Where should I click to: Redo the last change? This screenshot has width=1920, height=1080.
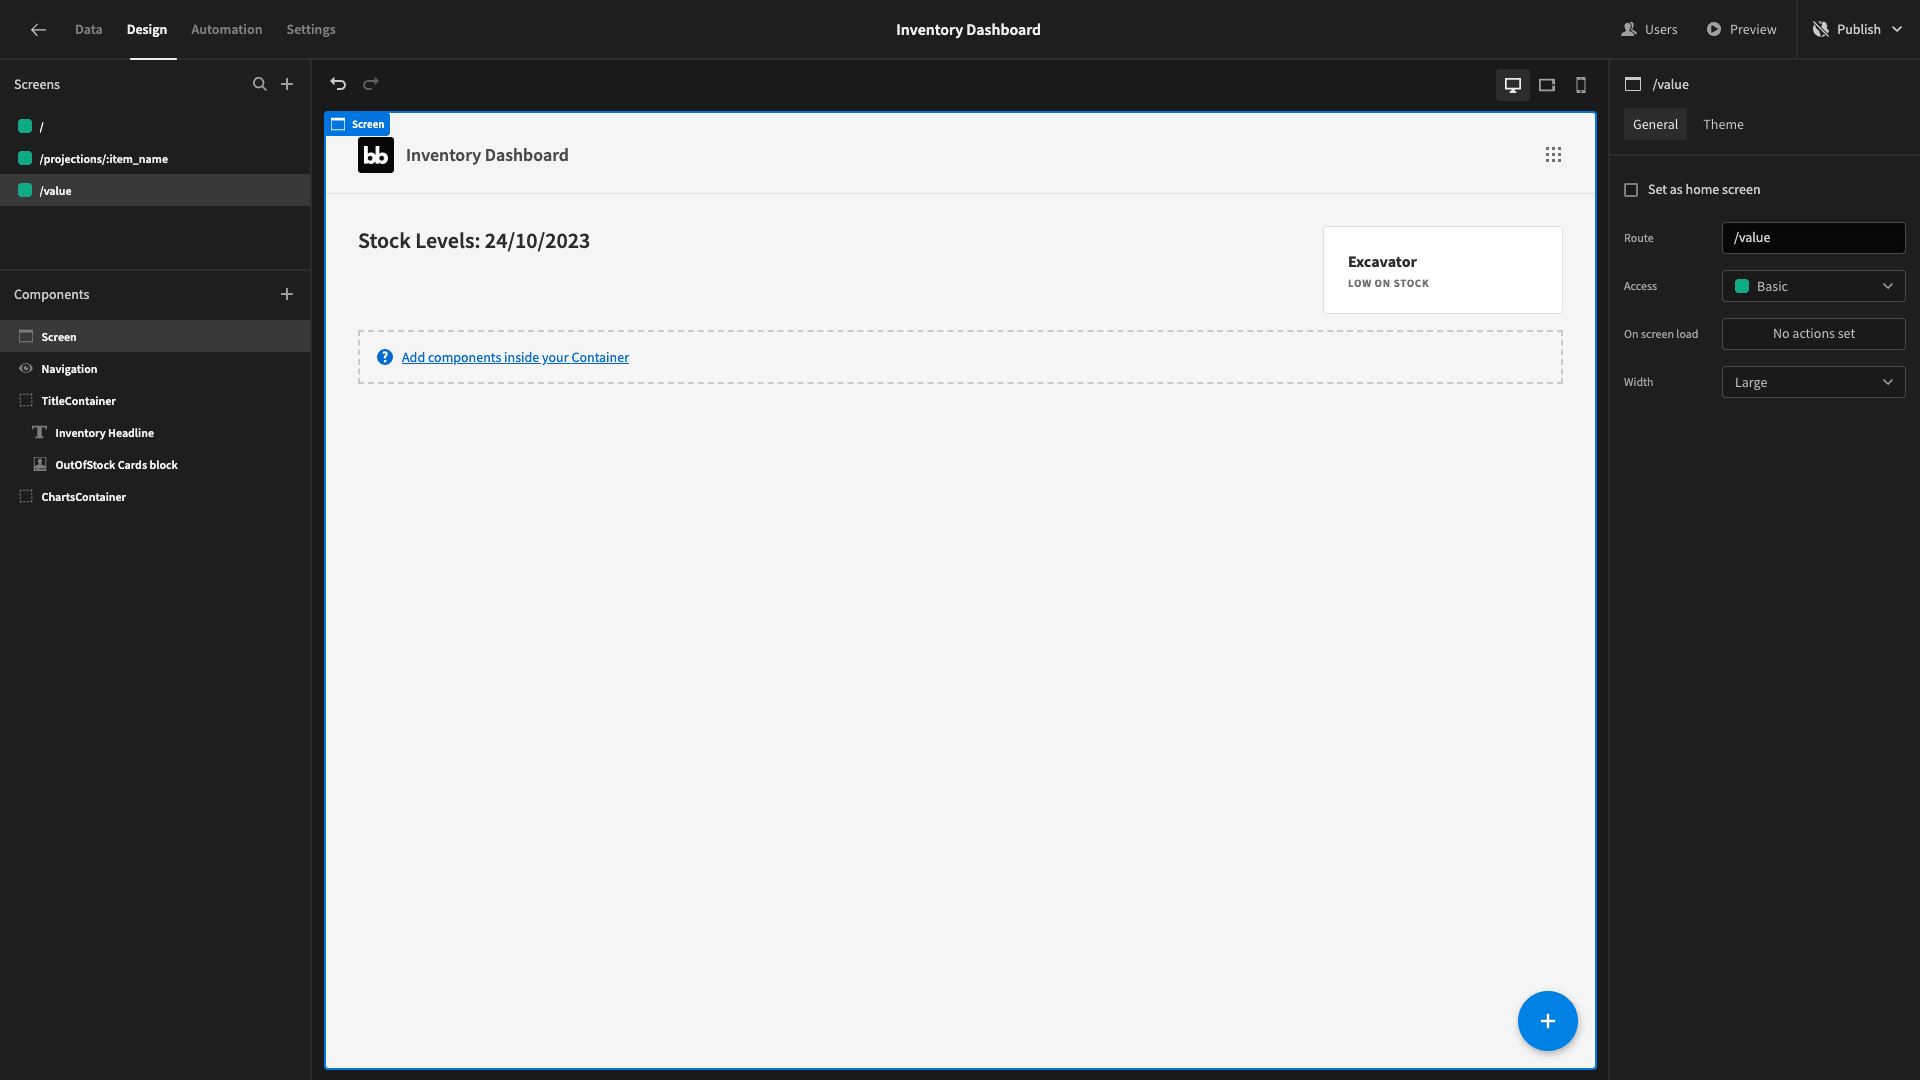coord(371,84)
